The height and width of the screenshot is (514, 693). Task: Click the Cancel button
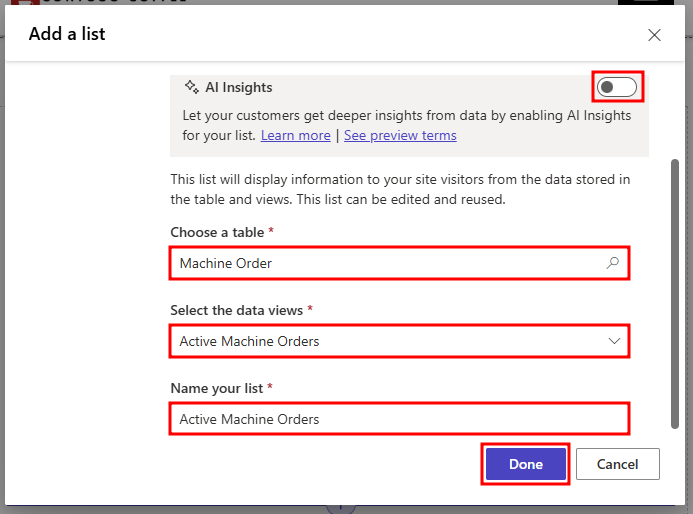[x=617, y=464]
